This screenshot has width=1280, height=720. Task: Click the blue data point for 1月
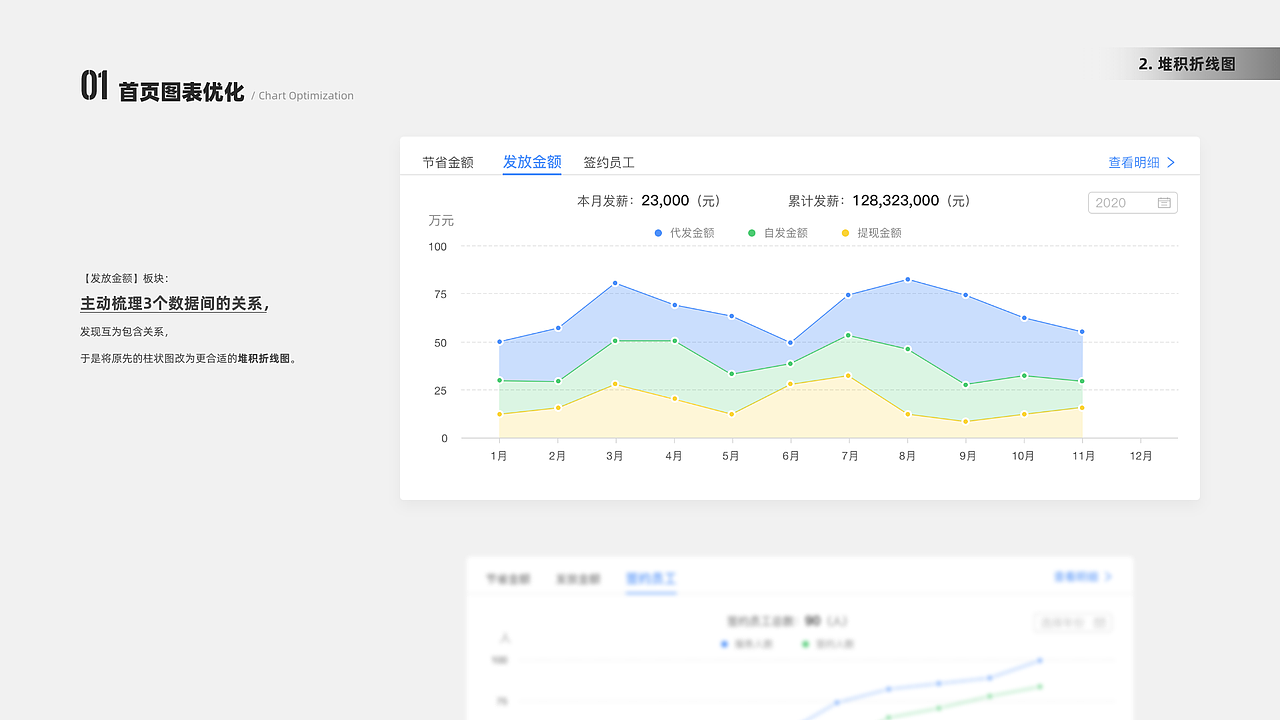coord(499,342)
